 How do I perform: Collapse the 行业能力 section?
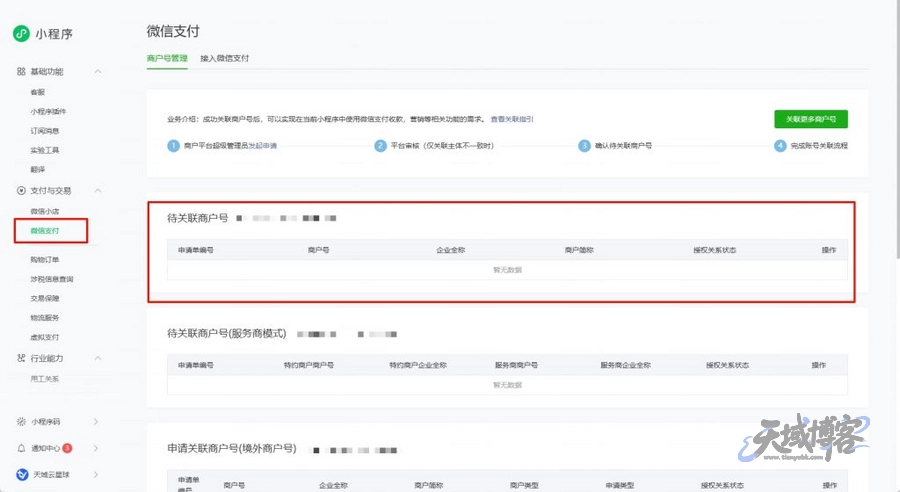(x=98, y=358)
